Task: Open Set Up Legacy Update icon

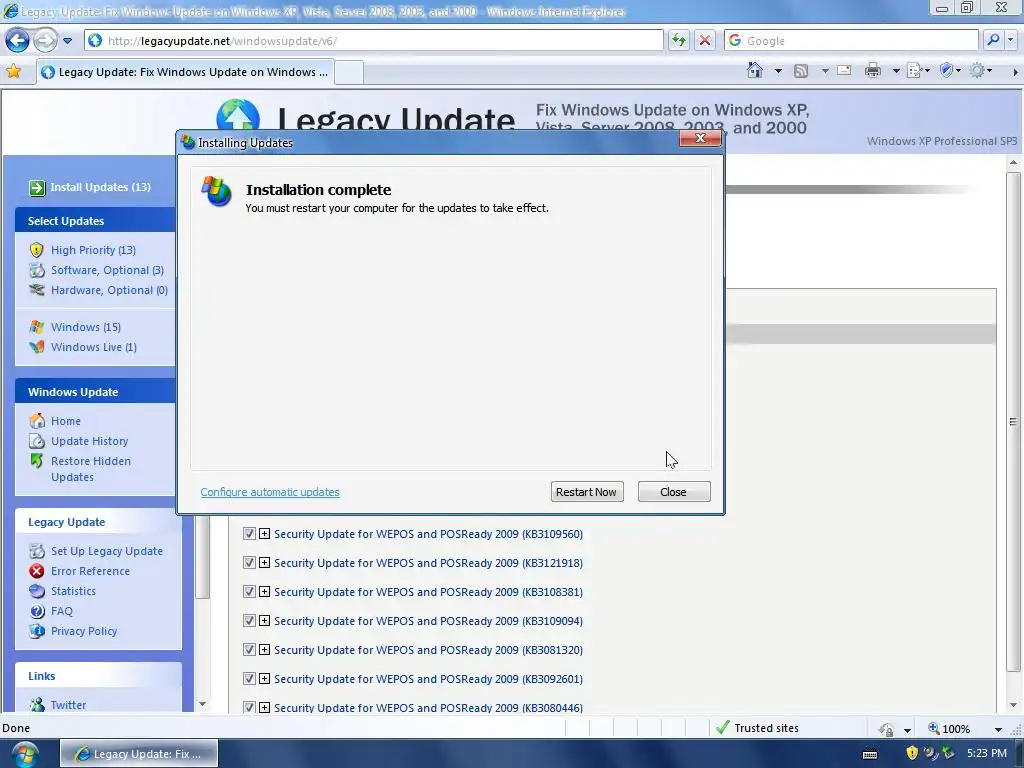Action: (37, 551)
